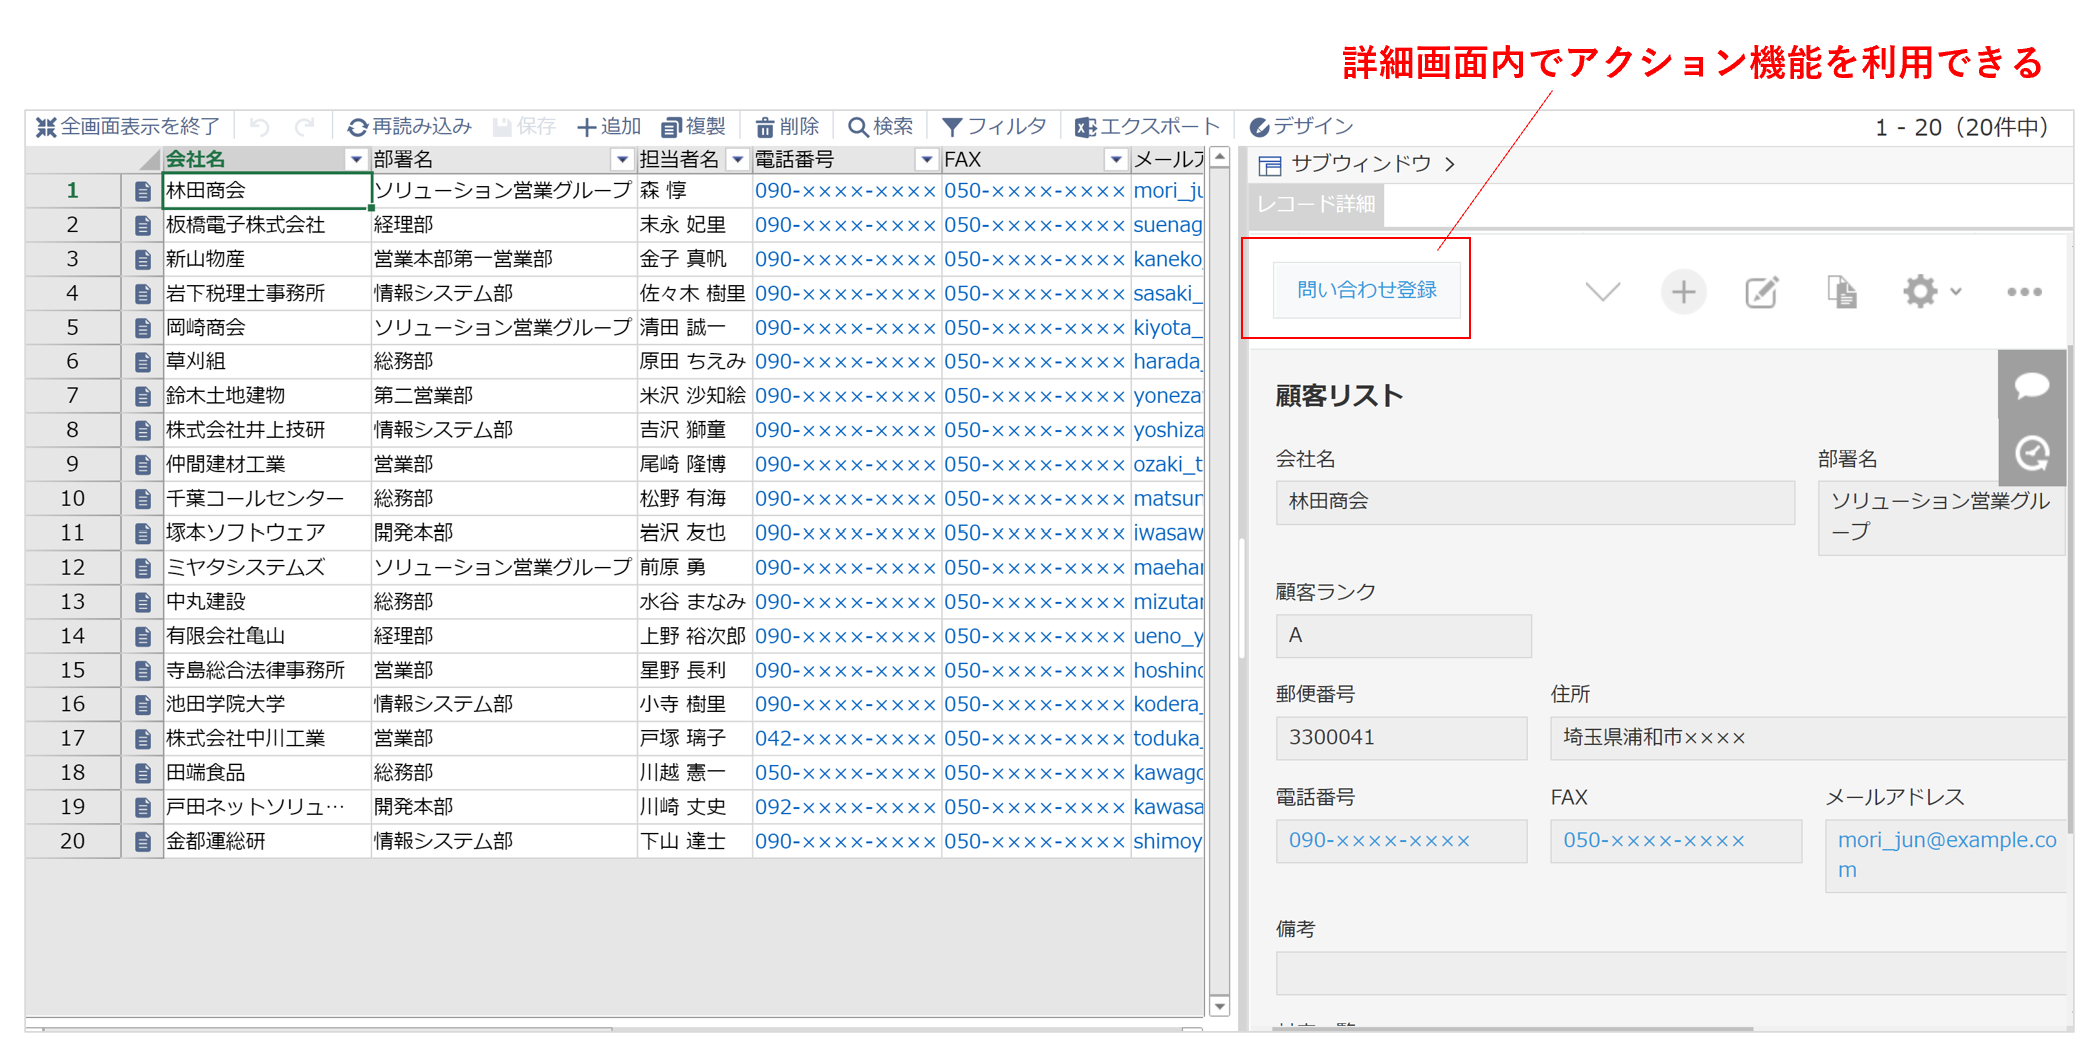2092x1058 pixels.
Task: Click the 検索 search toolbar button
Action: pyautogui.click(x=880, y=127)
